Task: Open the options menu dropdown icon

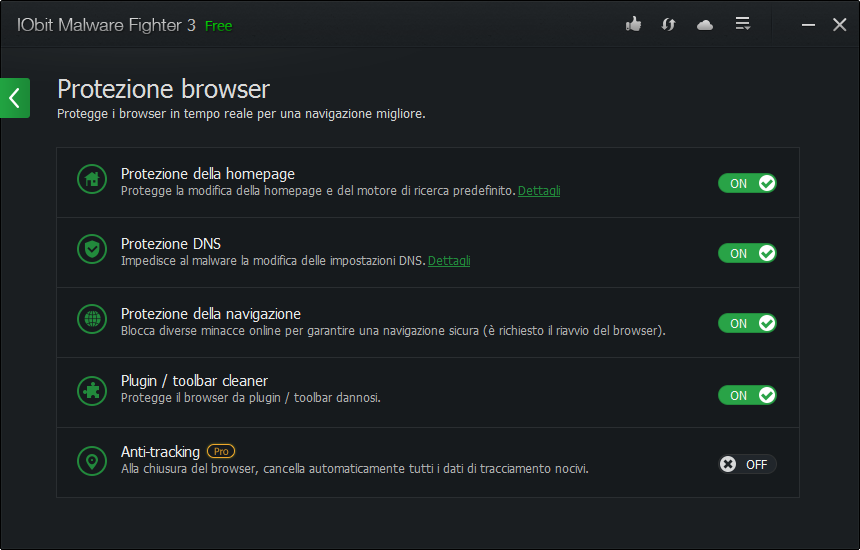Action: pos(743,24)
